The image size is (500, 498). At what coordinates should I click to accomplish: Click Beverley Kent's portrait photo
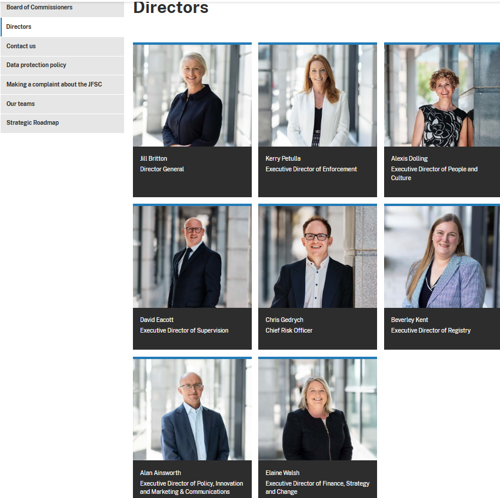pos(442,257)
